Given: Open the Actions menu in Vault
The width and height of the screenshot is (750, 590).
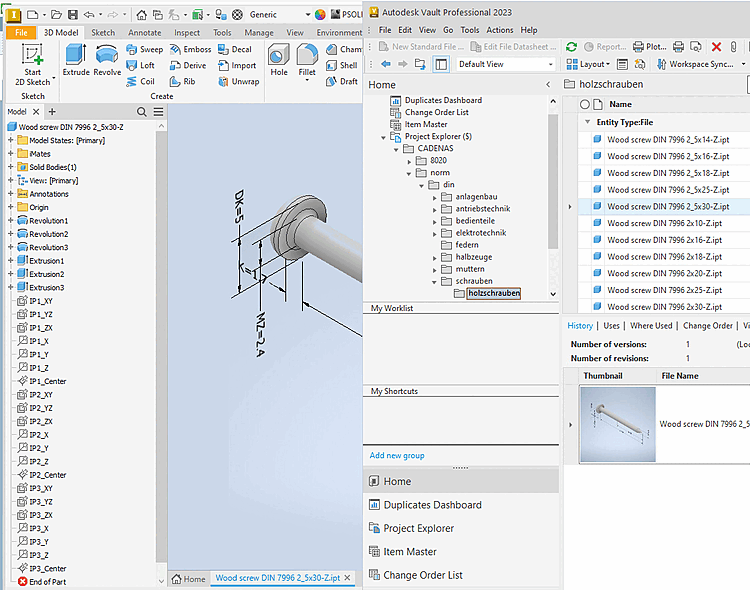Looking at the screenshot, I should pos(499,30).
